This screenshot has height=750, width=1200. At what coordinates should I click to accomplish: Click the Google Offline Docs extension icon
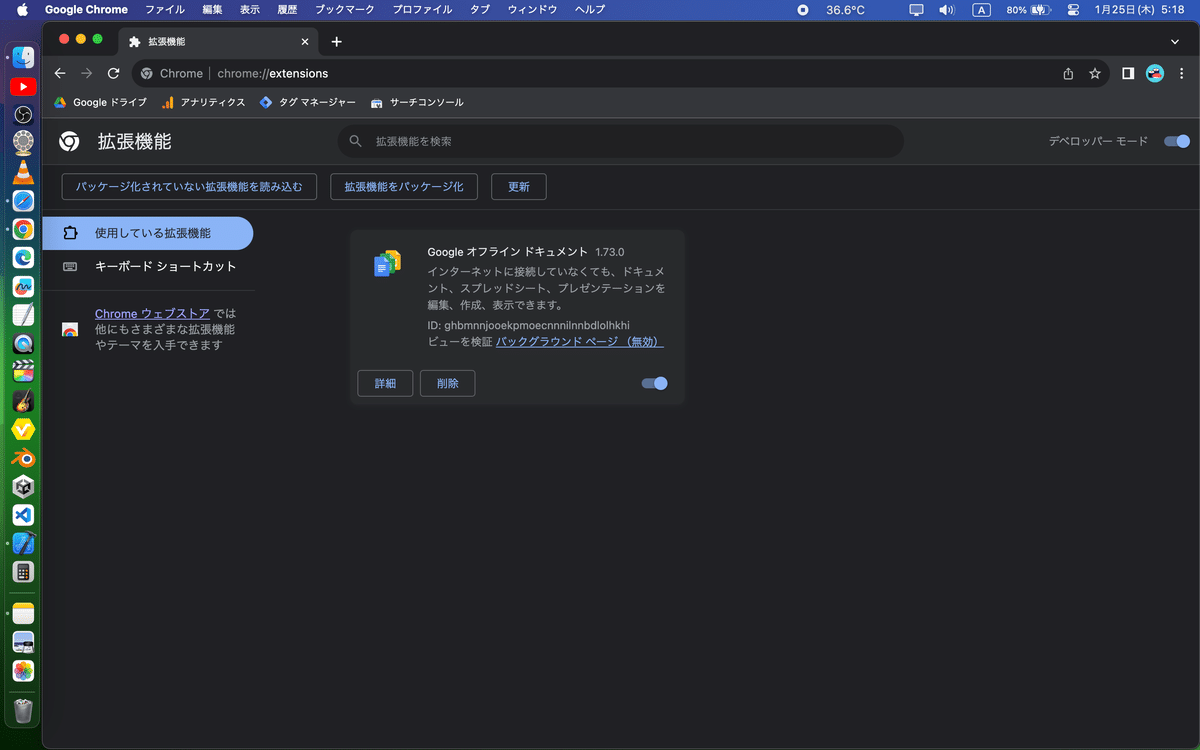pos(387,263)
